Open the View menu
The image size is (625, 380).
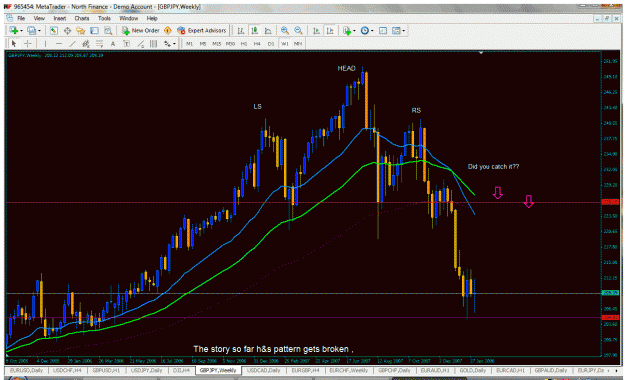point(39,18)
